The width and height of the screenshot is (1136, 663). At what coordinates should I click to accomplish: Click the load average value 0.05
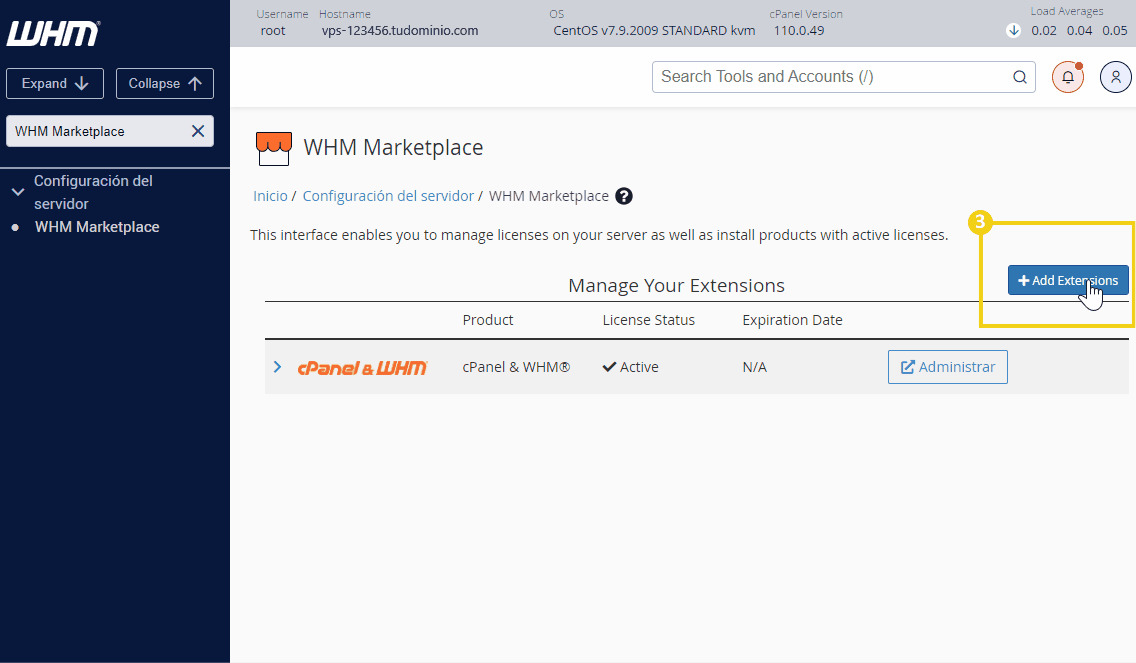pos(1115,30)
